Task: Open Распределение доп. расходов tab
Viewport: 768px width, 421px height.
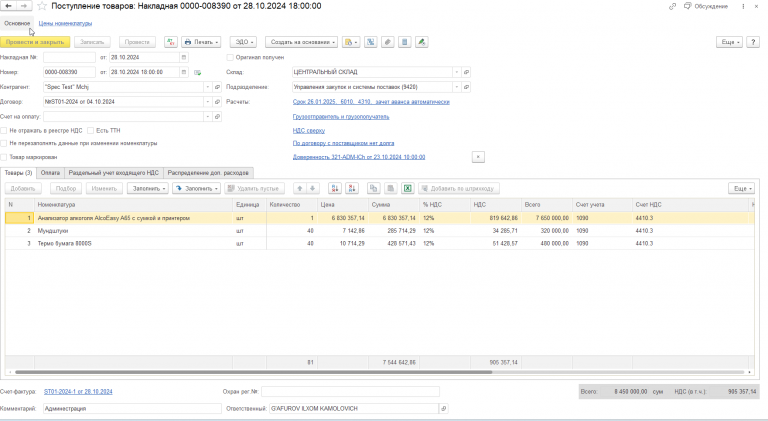Action: [x=208, y=173]
